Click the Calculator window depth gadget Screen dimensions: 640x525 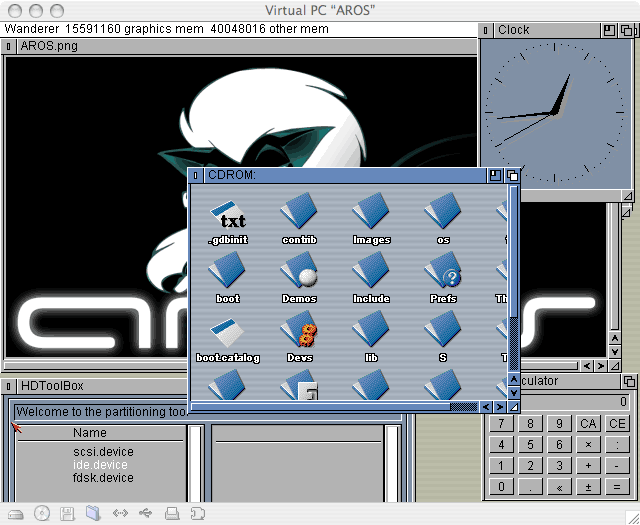click(629, 381)
